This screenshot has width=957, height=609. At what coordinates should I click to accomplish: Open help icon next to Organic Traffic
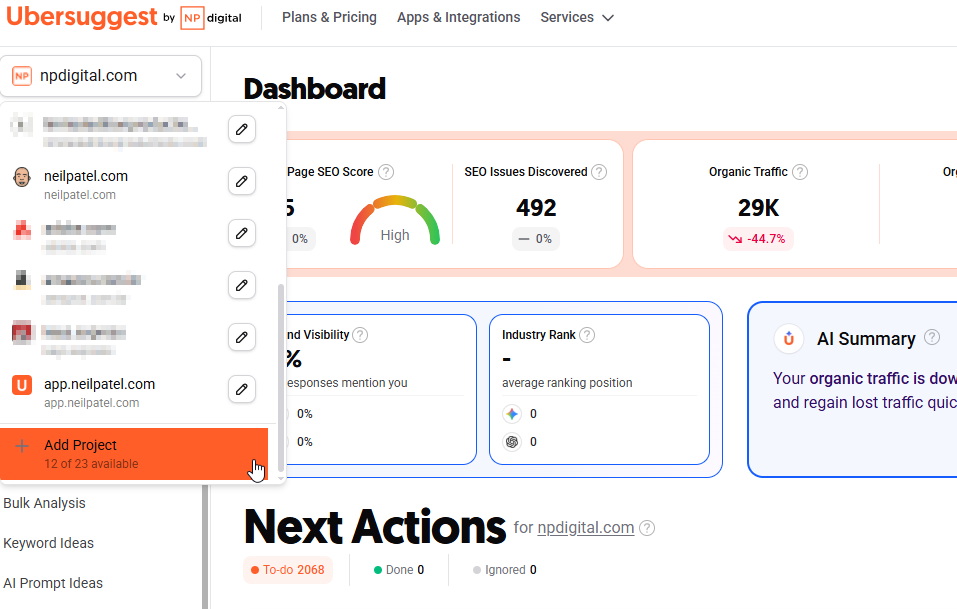(800, 172)
